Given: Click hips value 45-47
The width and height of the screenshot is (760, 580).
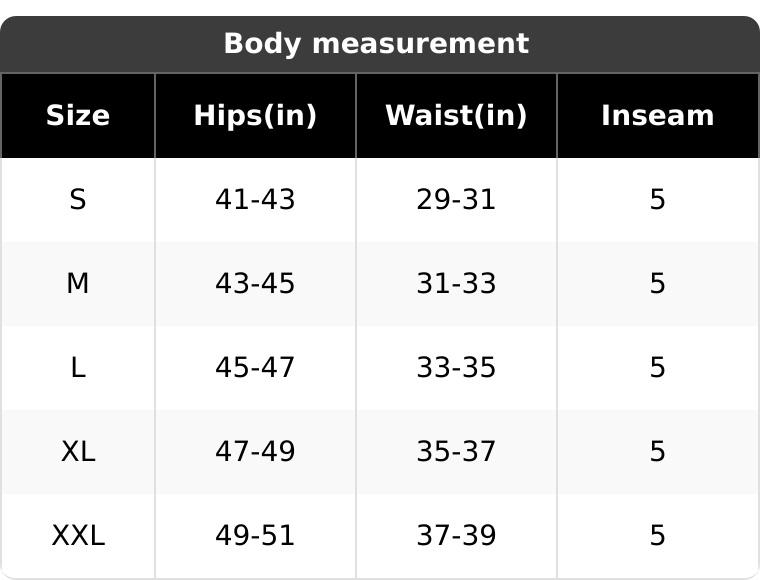Looking at the screenshot, I should tap(255, 368).
